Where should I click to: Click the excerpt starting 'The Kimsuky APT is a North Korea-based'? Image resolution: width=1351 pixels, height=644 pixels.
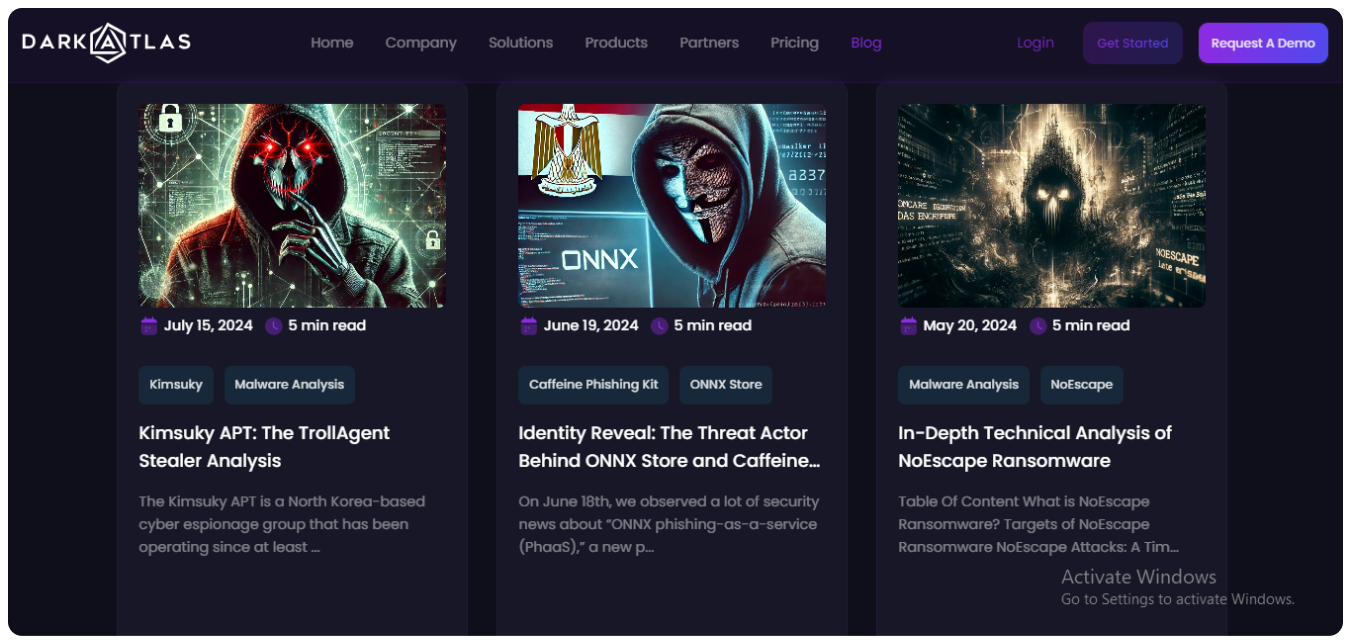pos(282,524)
